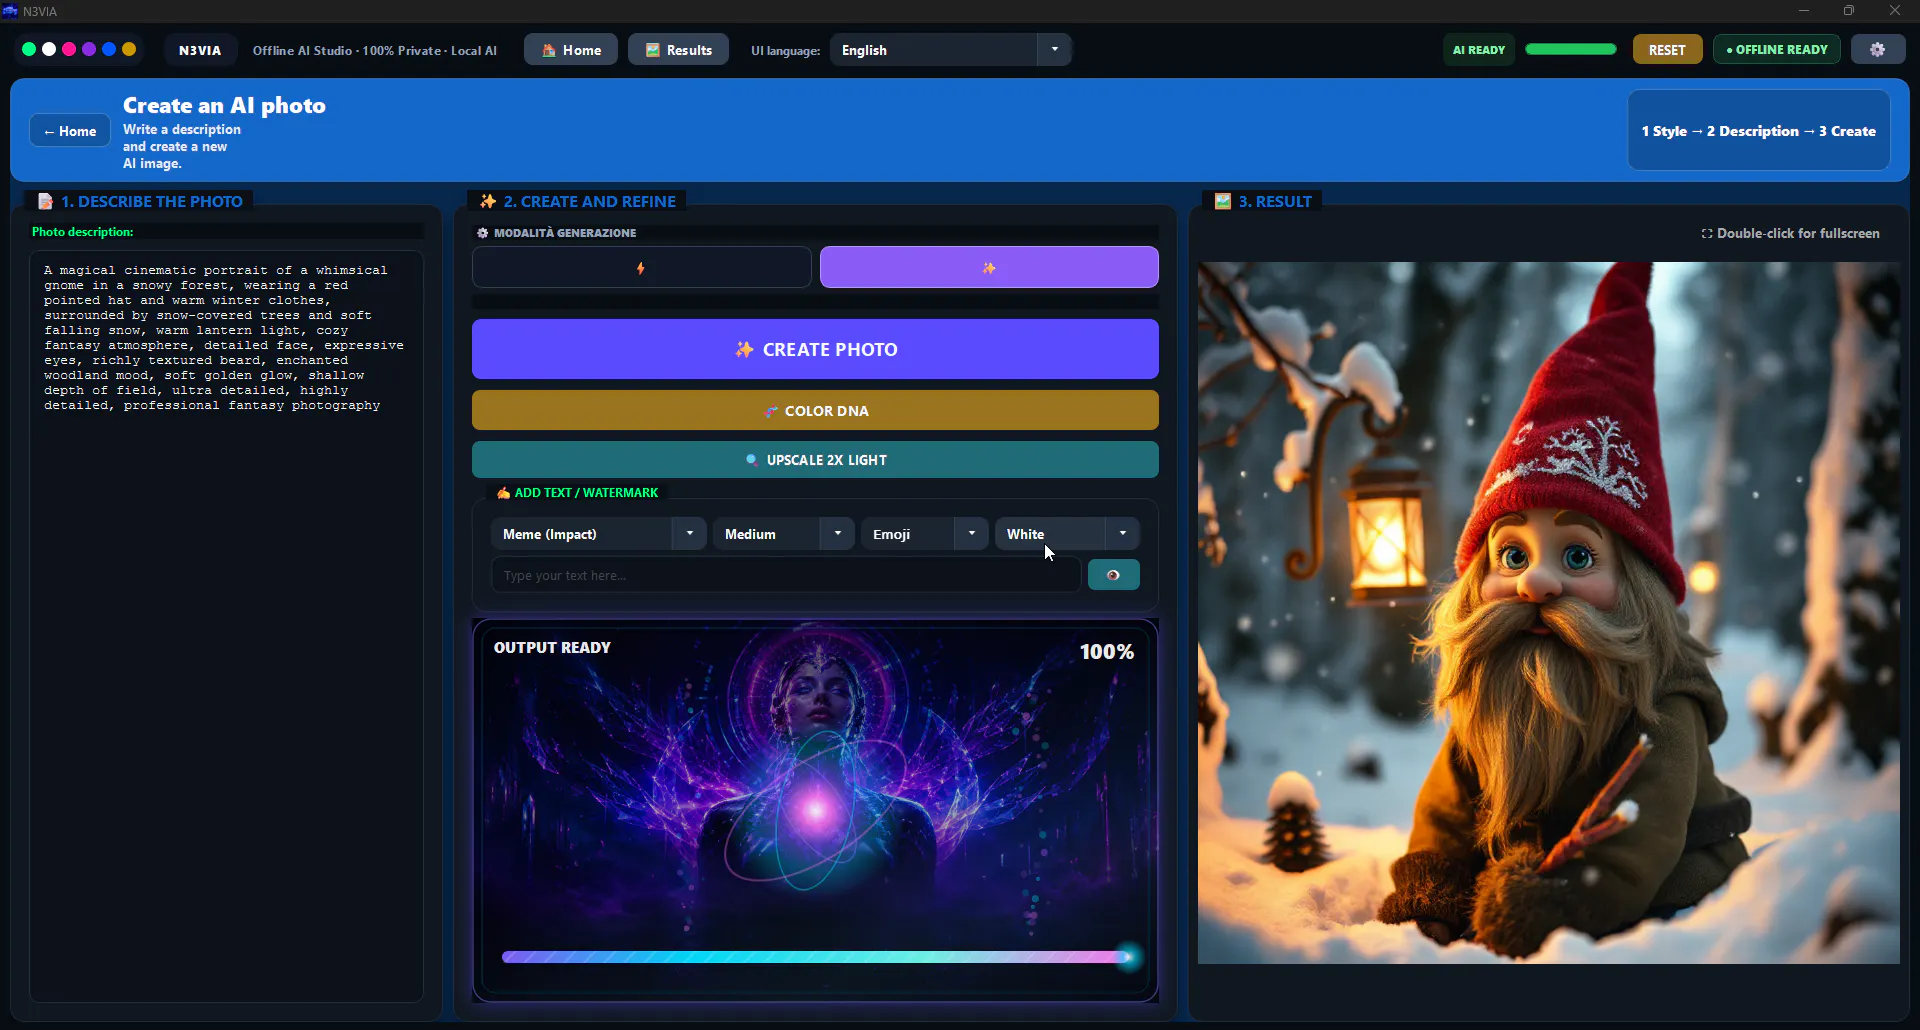Click the RESET button
This screenshot has width=1920, height=1030.
click(1667, 50)
